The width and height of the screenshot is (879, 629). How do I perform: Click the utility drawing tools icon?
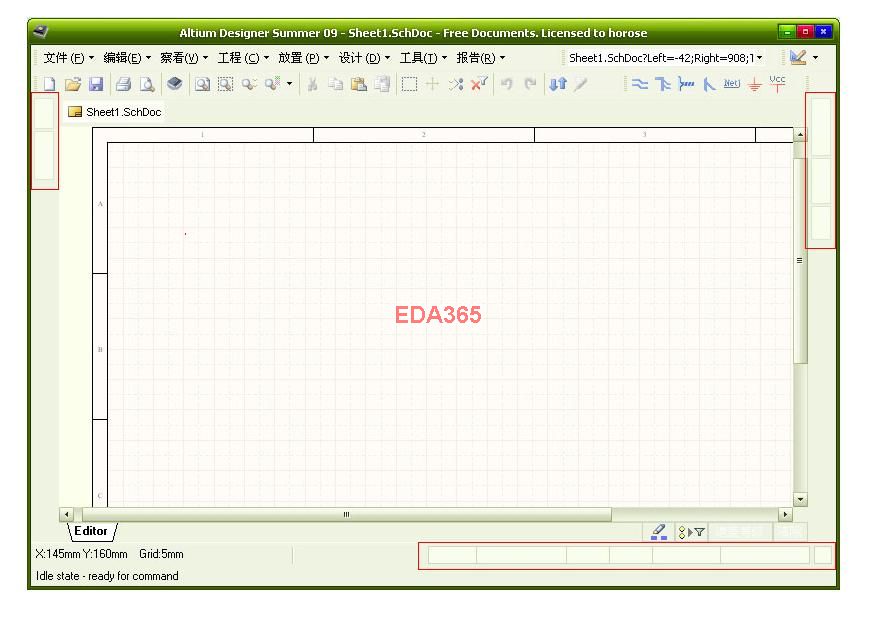[798, 57]
